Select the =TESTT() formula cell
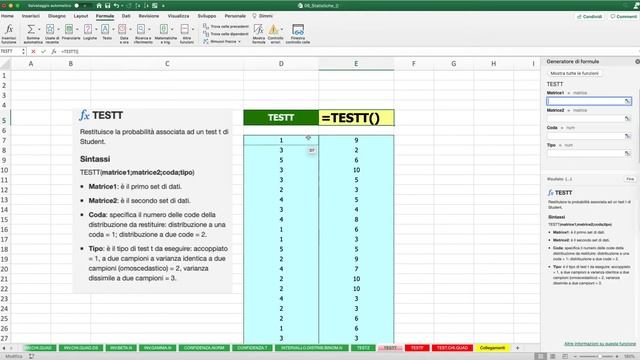640x360 pixels. click(356, 118)
